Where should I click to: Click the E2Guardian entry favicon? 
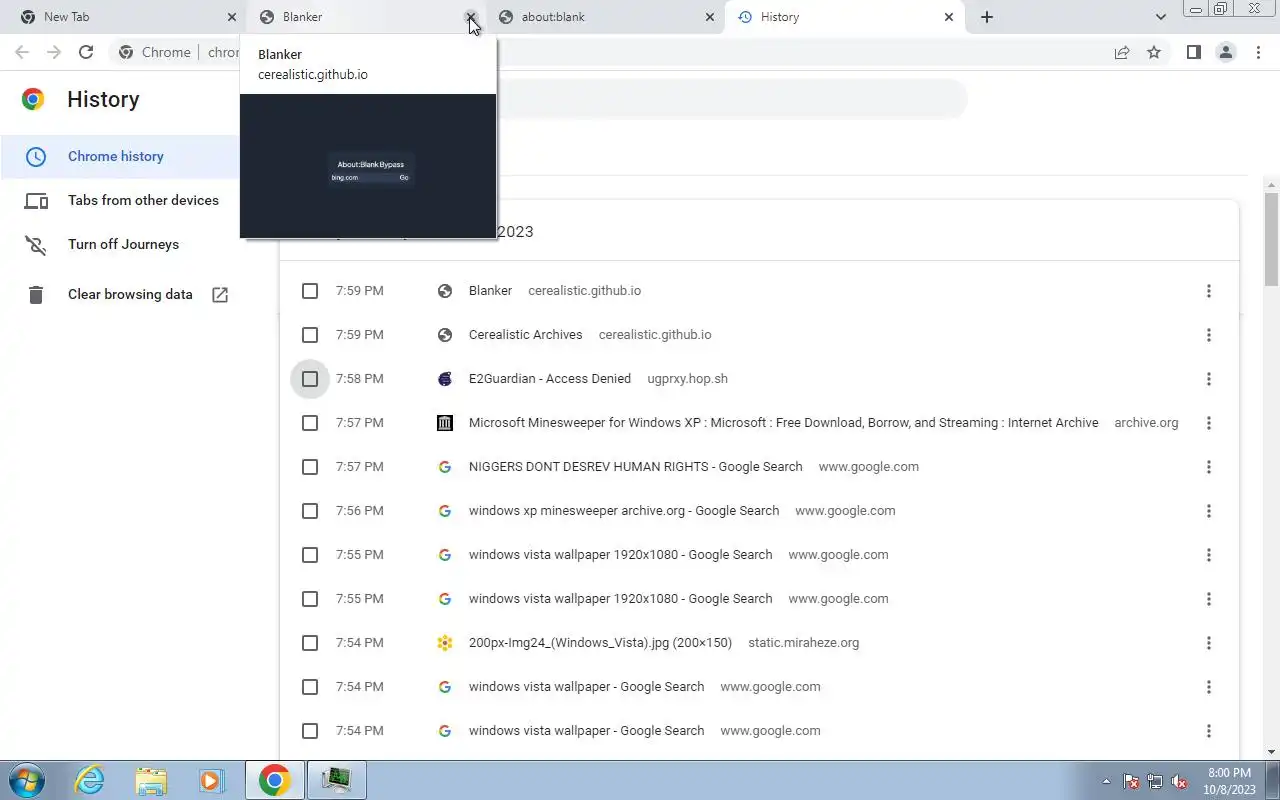tap(445, 379)
